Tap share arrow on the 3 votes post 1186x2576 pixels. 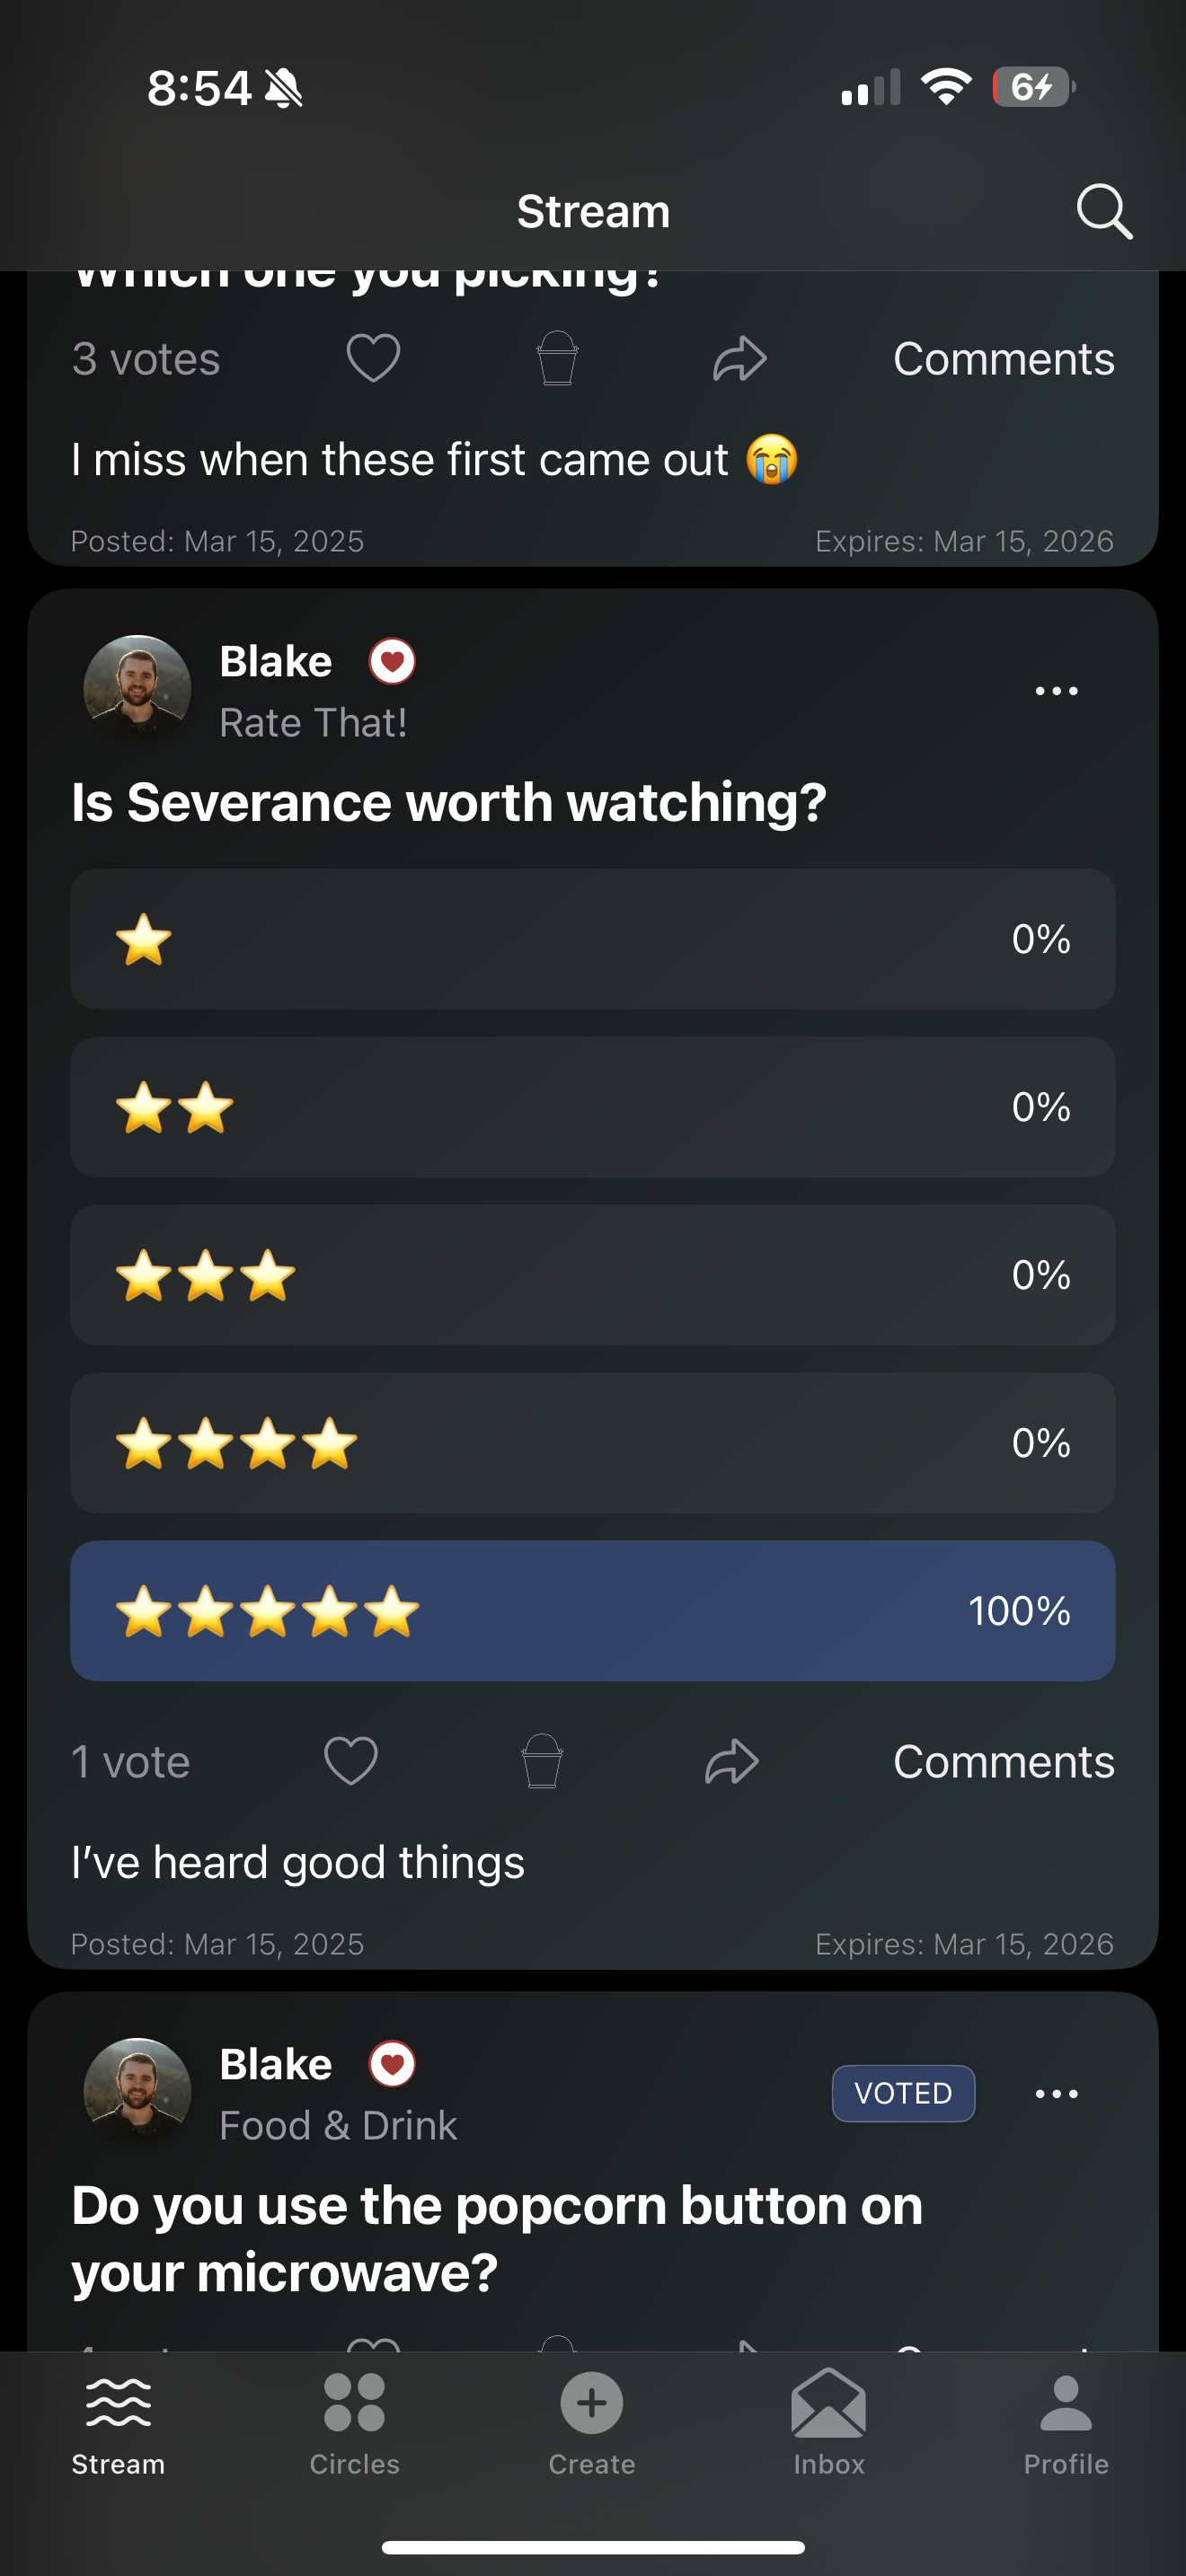[x=740, y=358]
